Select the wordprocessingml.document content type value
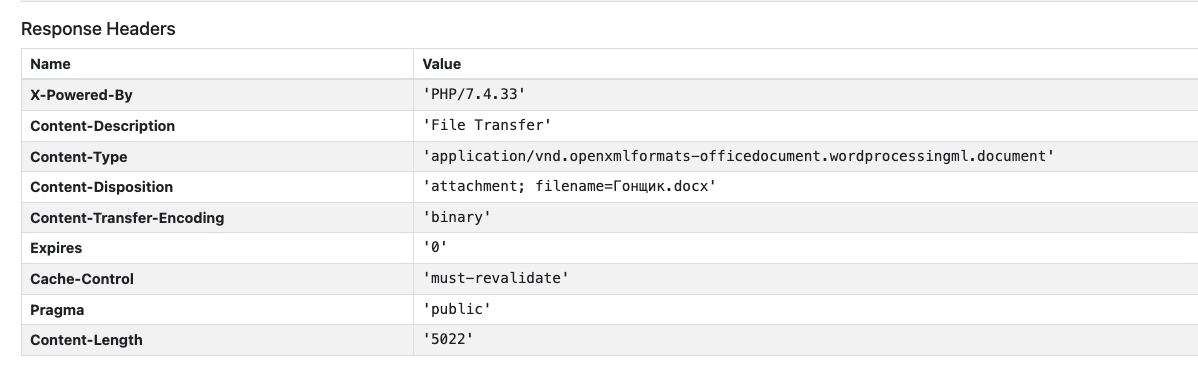1198x387 pixels. pyautogui.click(x=738, y=156)
